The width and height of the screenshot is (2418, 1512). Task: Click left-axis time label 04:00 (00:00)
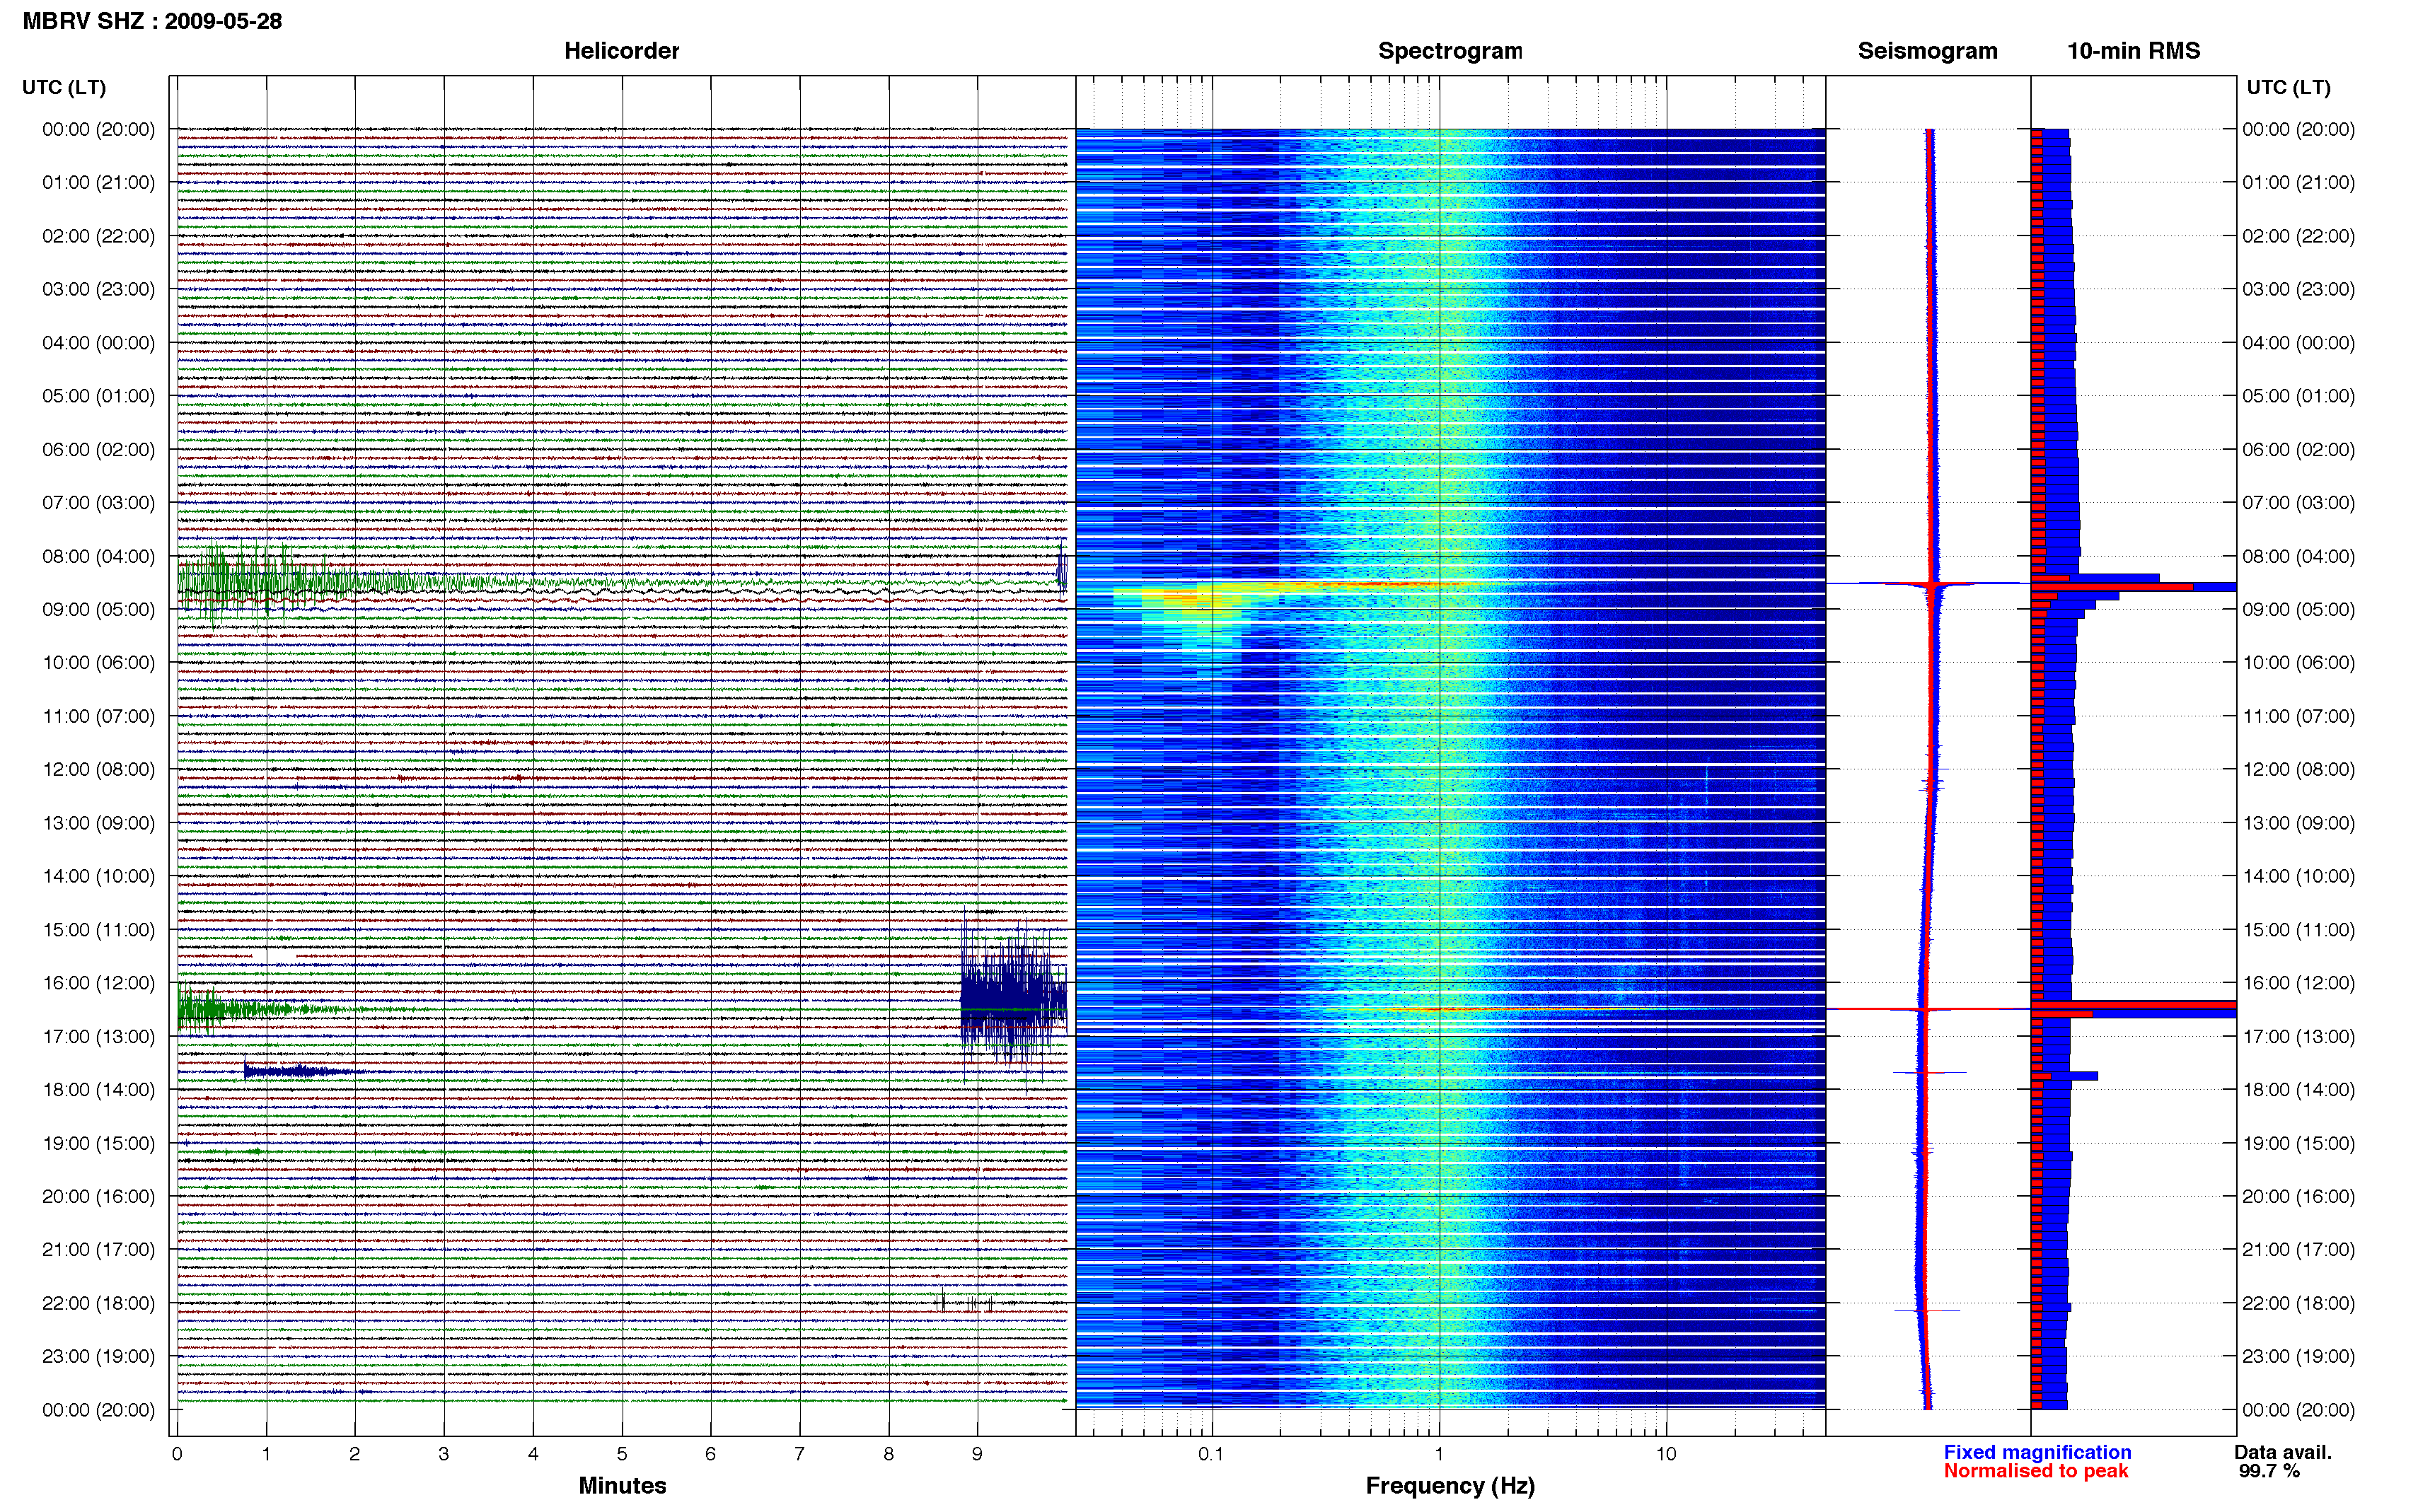98,343
